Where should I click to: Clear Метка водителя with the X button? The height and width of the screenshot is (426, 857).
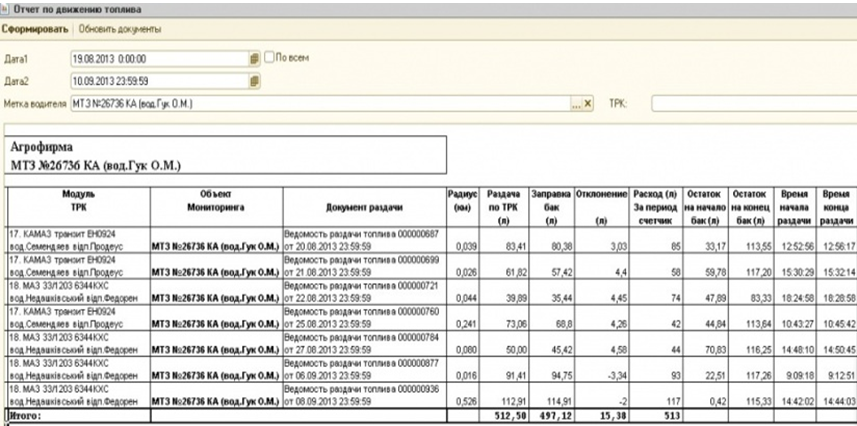588,103
